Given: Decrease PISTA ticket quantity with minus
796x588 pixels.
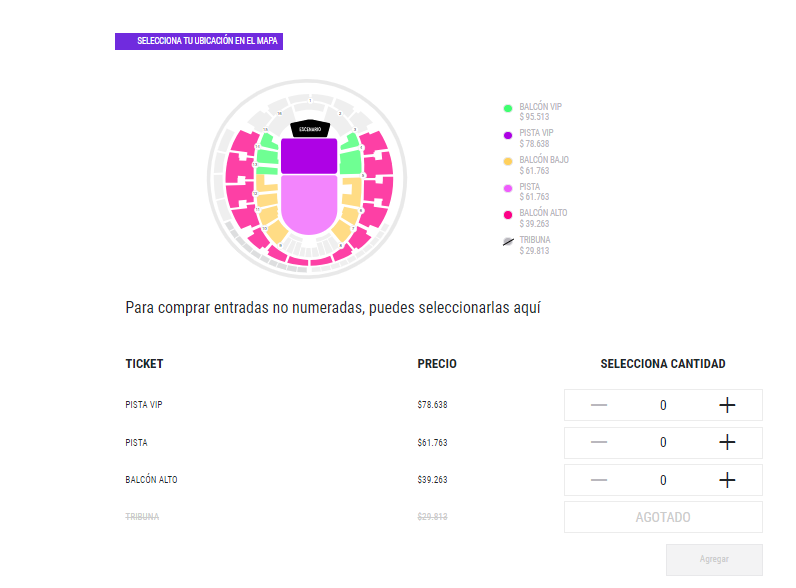Looking at the screenshot, I should [x=599, y=442].
